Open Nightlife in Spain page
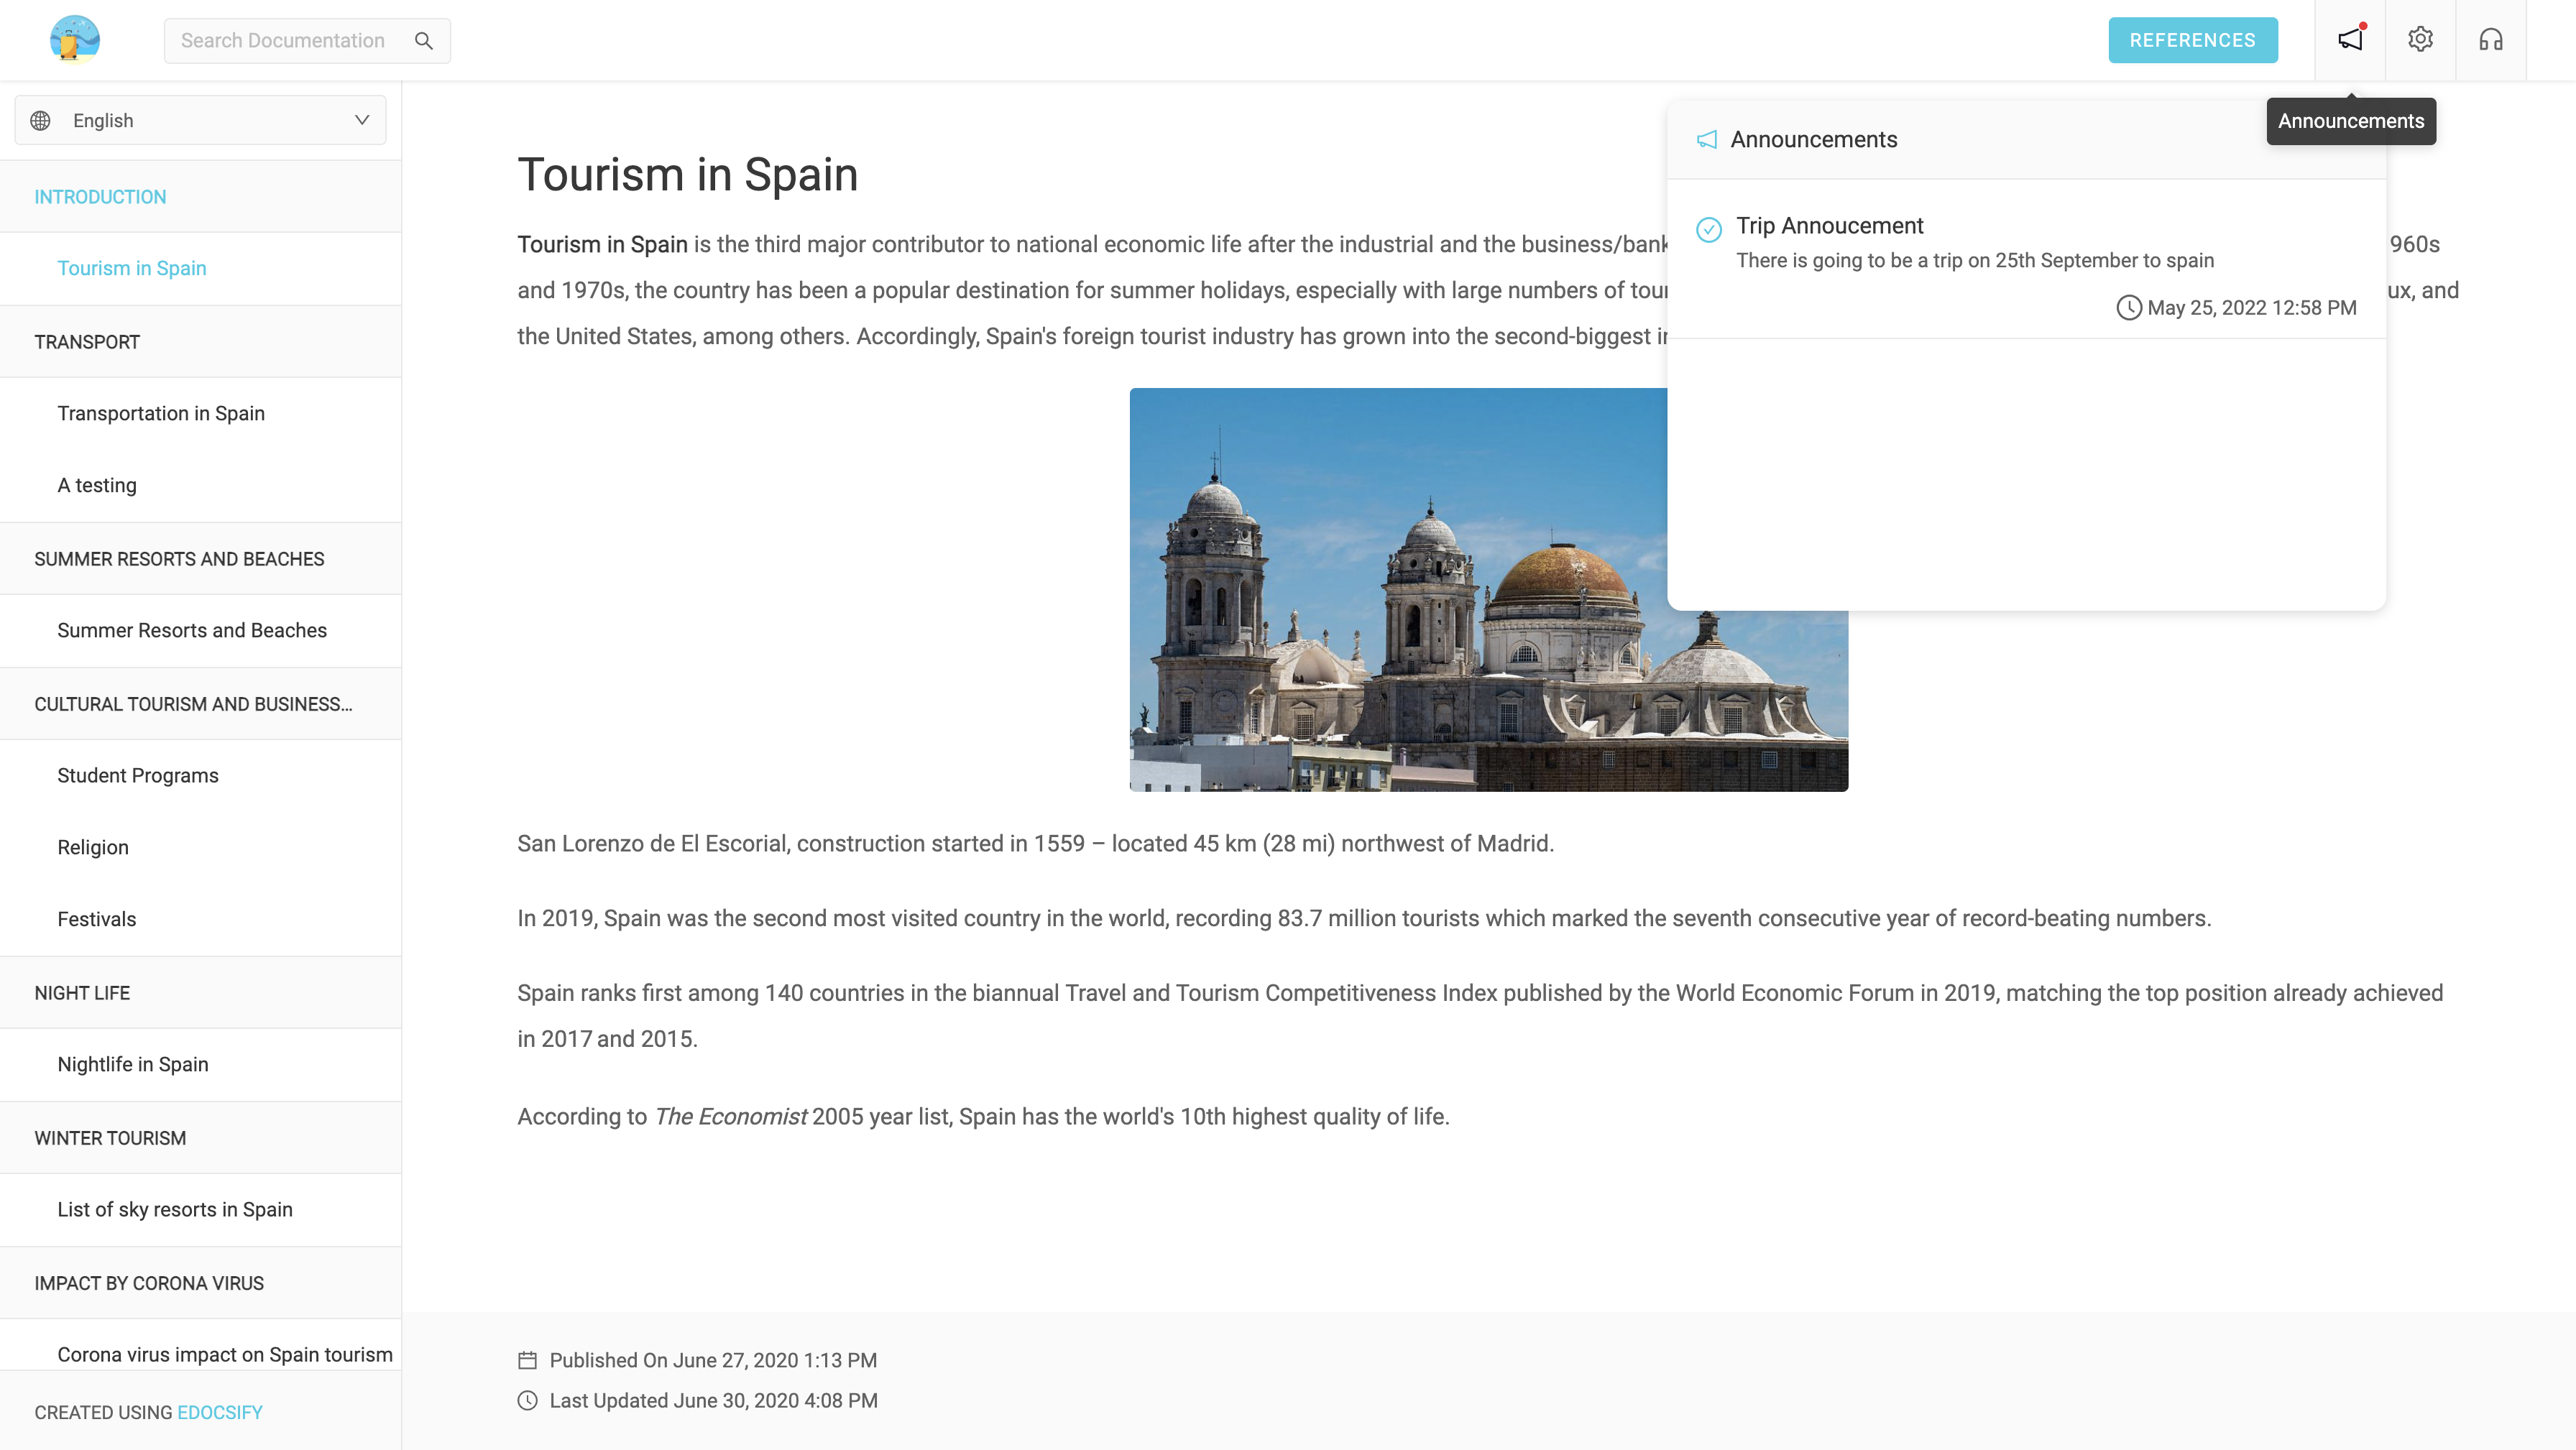This screenshot has height=1450, width=2576. [201, 1065]
